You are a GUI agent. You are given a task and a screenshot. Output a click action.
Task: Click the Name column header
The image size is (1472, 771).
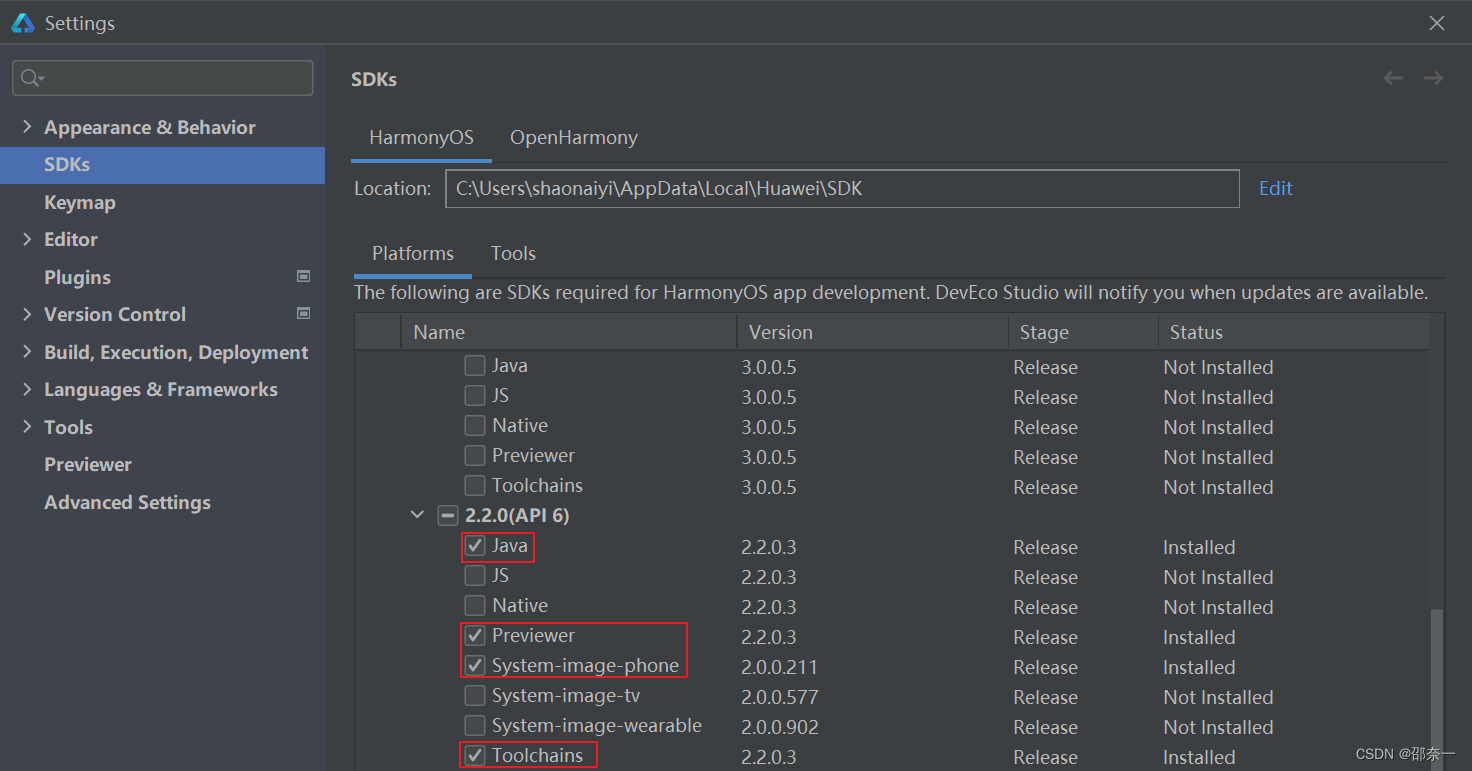point(569,332)
